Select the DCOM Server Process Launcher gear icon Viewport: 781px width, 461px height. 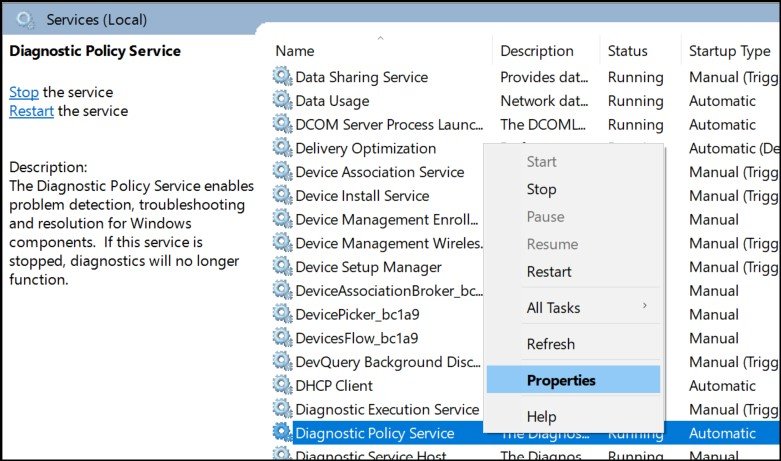[x=283, y=125]
